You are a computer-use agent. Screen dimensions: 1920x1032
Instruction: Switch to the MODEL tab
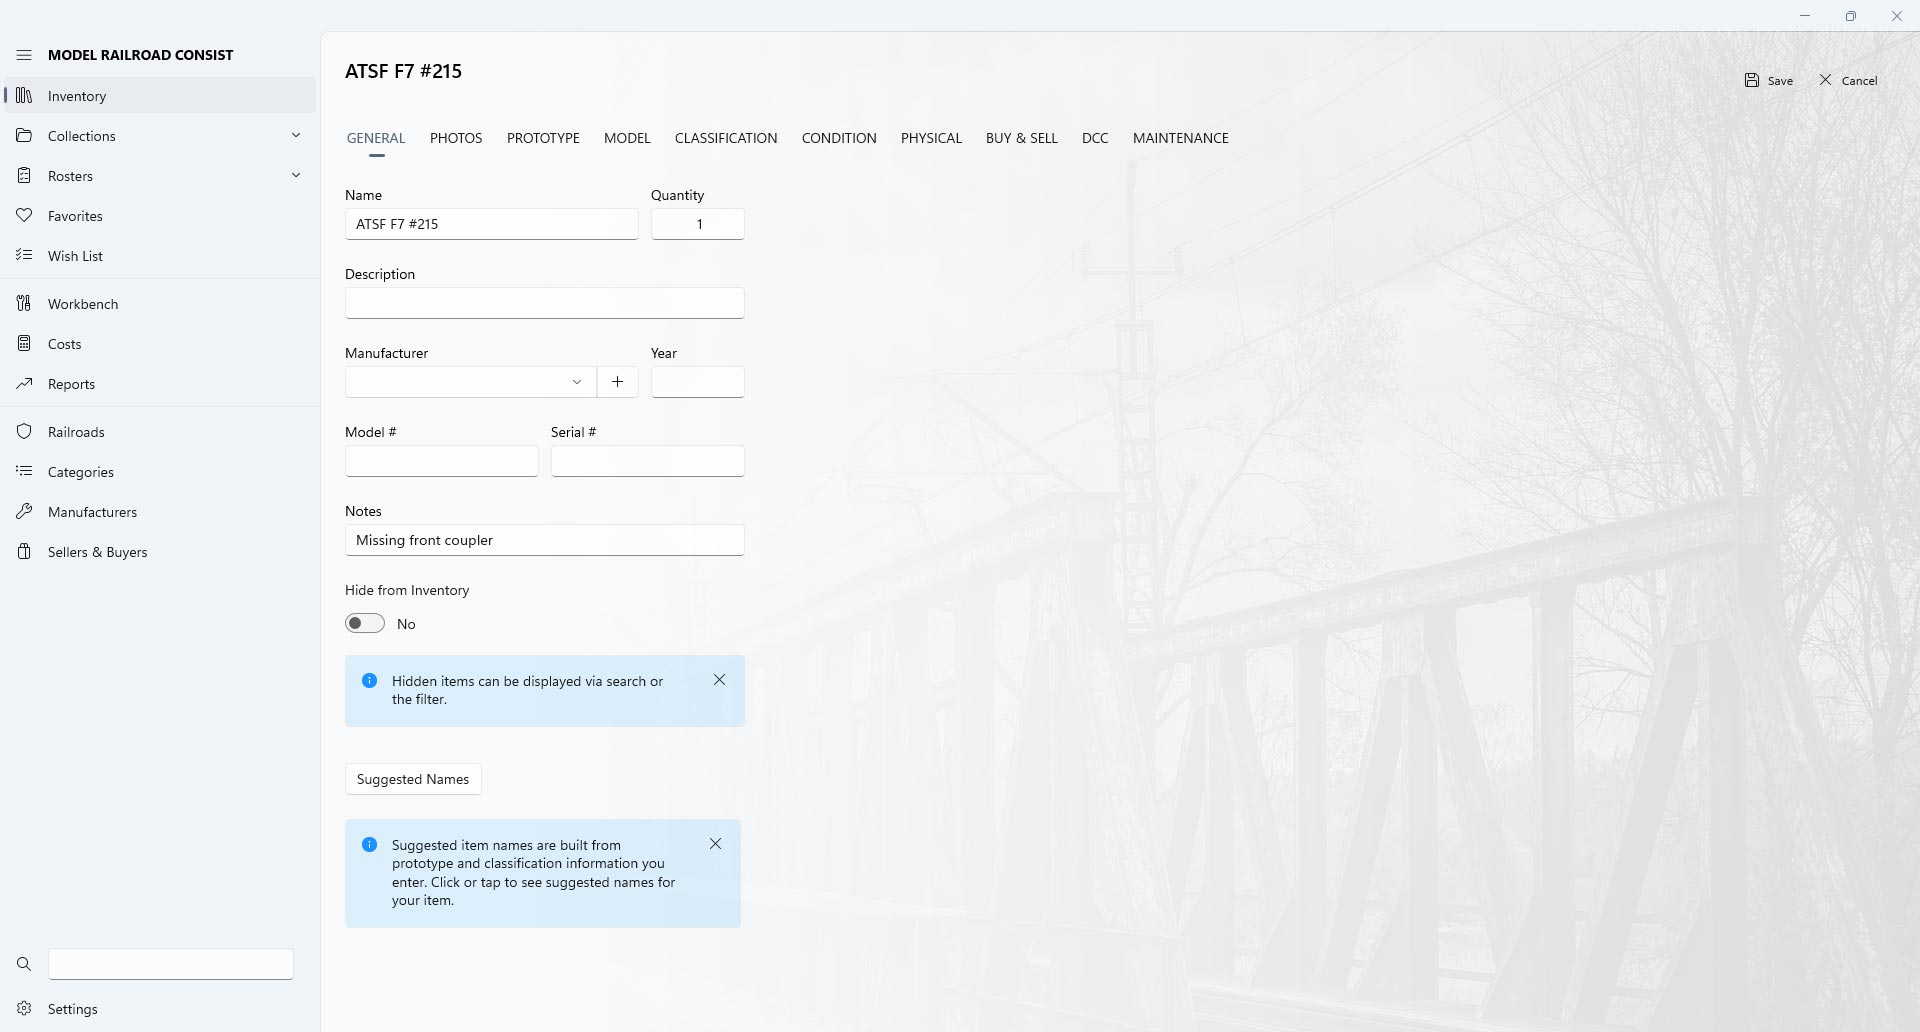tap(627, 138)
